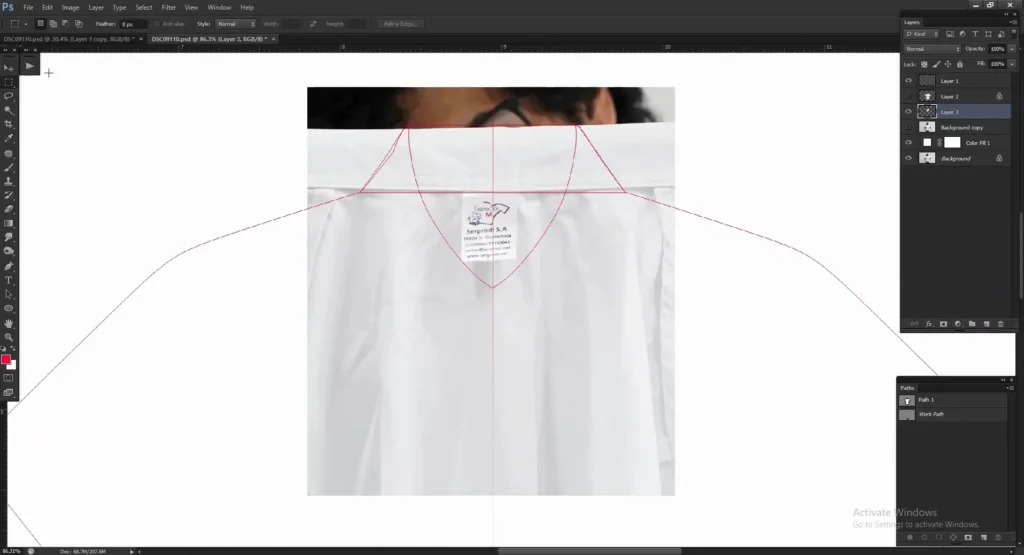The image size is (1024, 555).
Task: Click the Feather input field
Action: pos(132,23)
